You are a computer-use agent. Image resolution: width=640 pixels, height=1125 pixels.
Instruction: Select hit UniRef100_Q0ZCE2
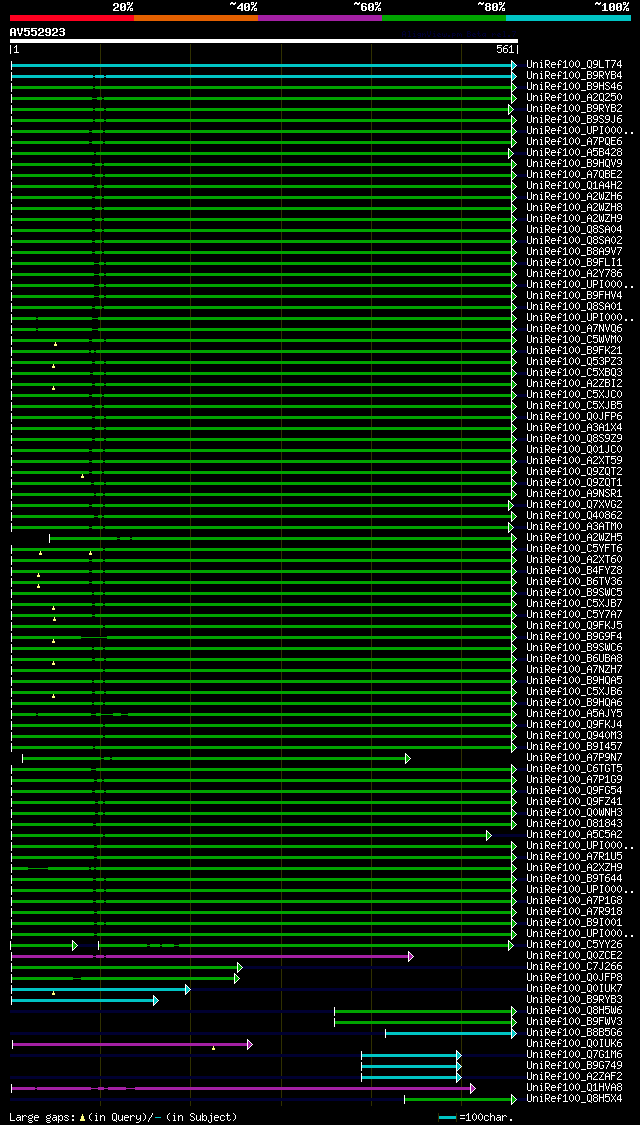(574, 956)
